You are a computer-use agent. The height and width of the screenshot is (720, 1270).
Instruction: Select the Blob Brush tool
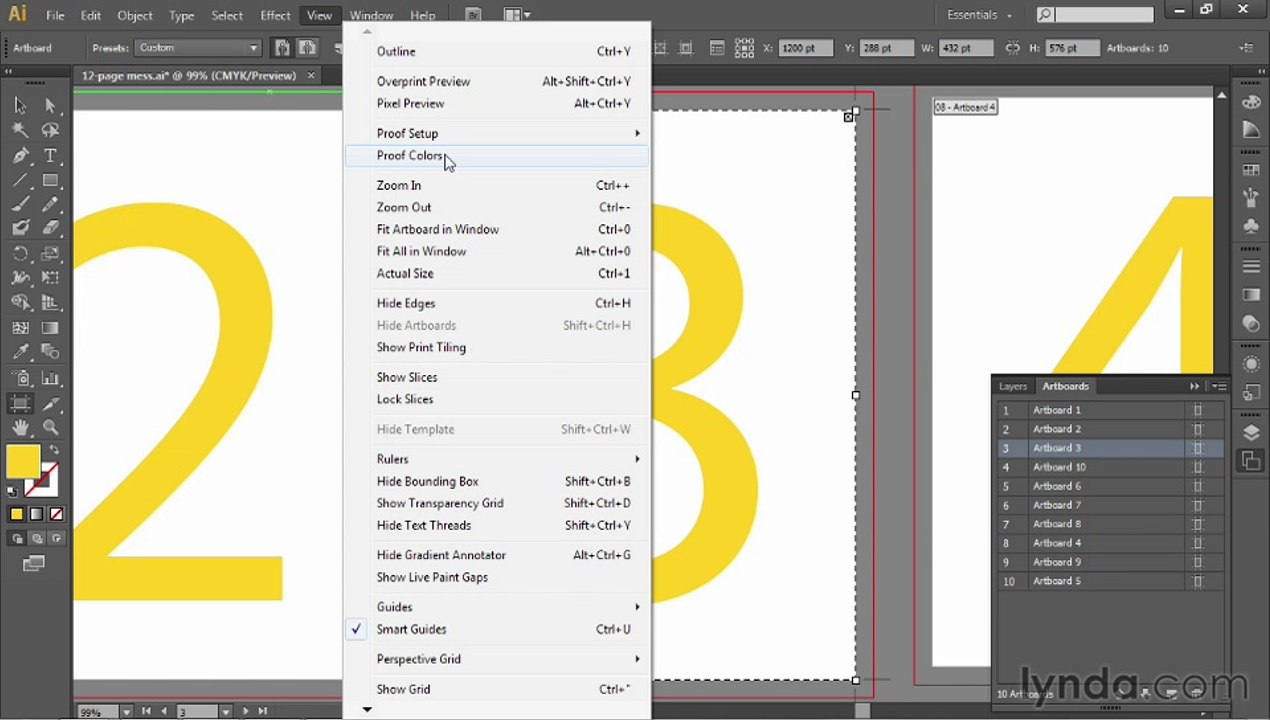click(20, 228)
